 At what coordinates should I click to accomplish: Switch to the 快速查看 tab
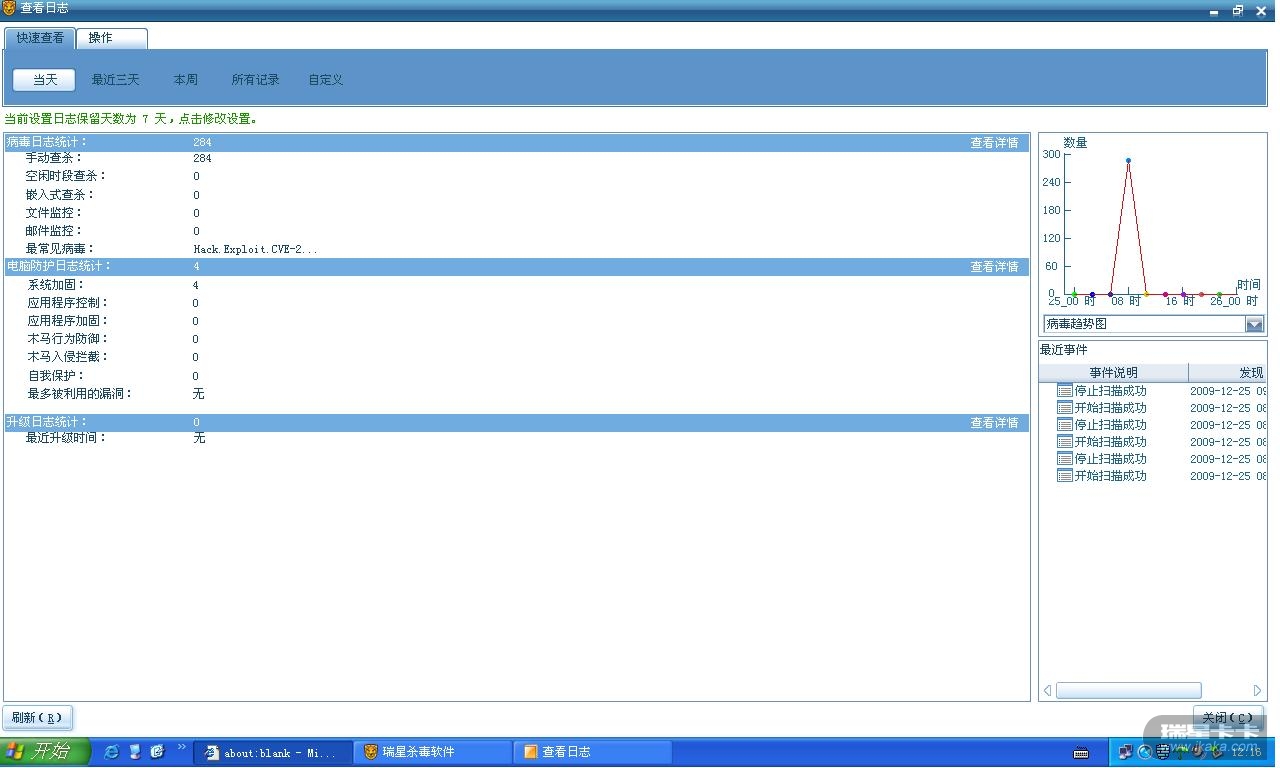40,38
